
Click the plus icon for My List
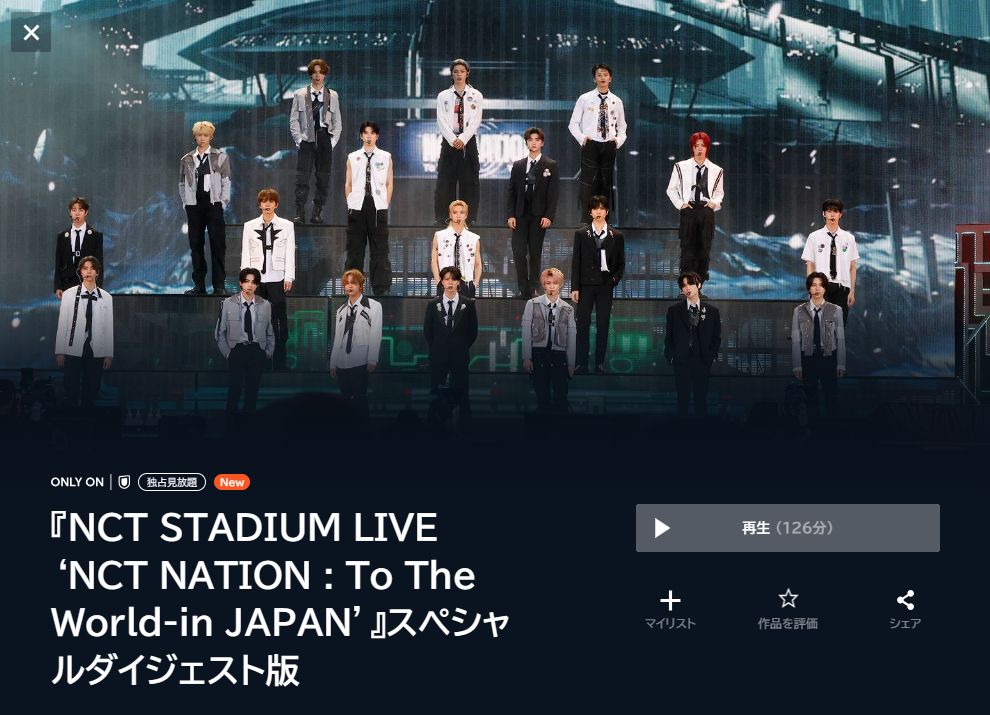tap(670, 600)
